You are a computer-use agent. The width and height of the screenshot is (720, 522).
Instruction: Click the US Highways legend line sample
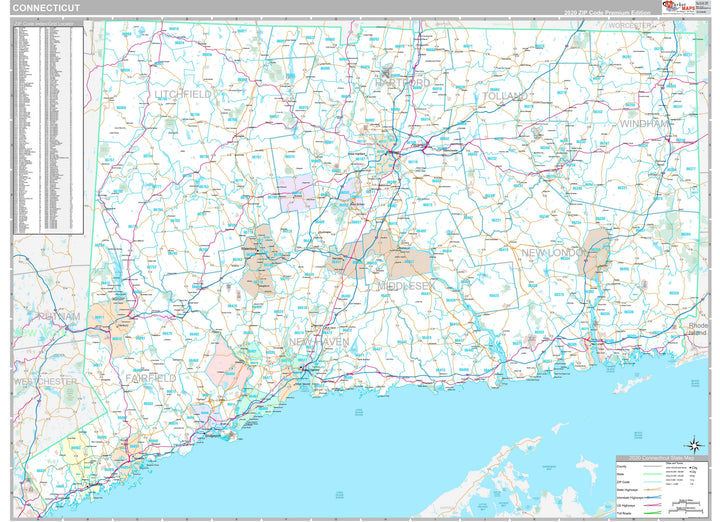tap(652, 505)
